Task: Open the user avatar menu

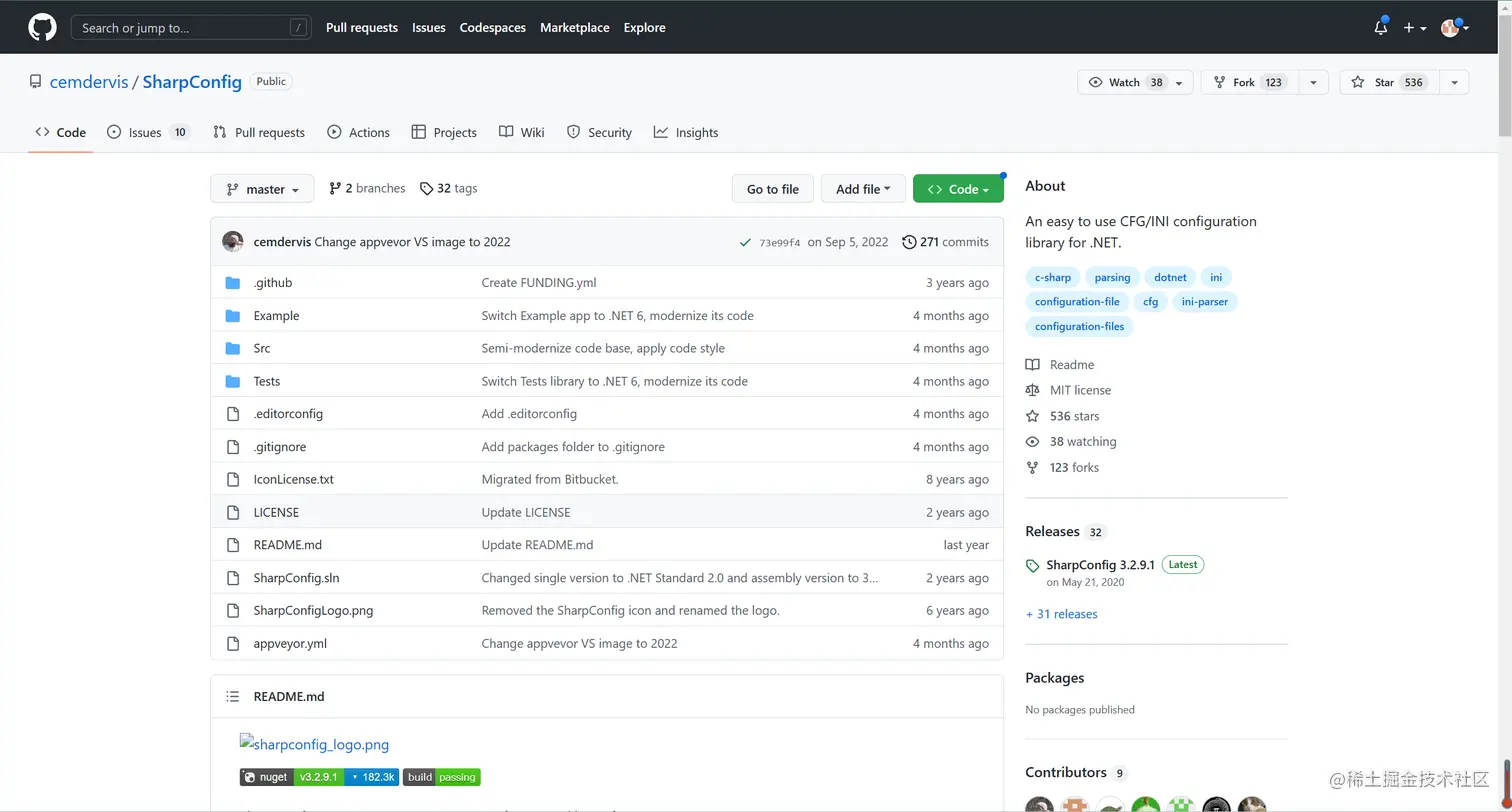Action: click(x=1454, y=28)
